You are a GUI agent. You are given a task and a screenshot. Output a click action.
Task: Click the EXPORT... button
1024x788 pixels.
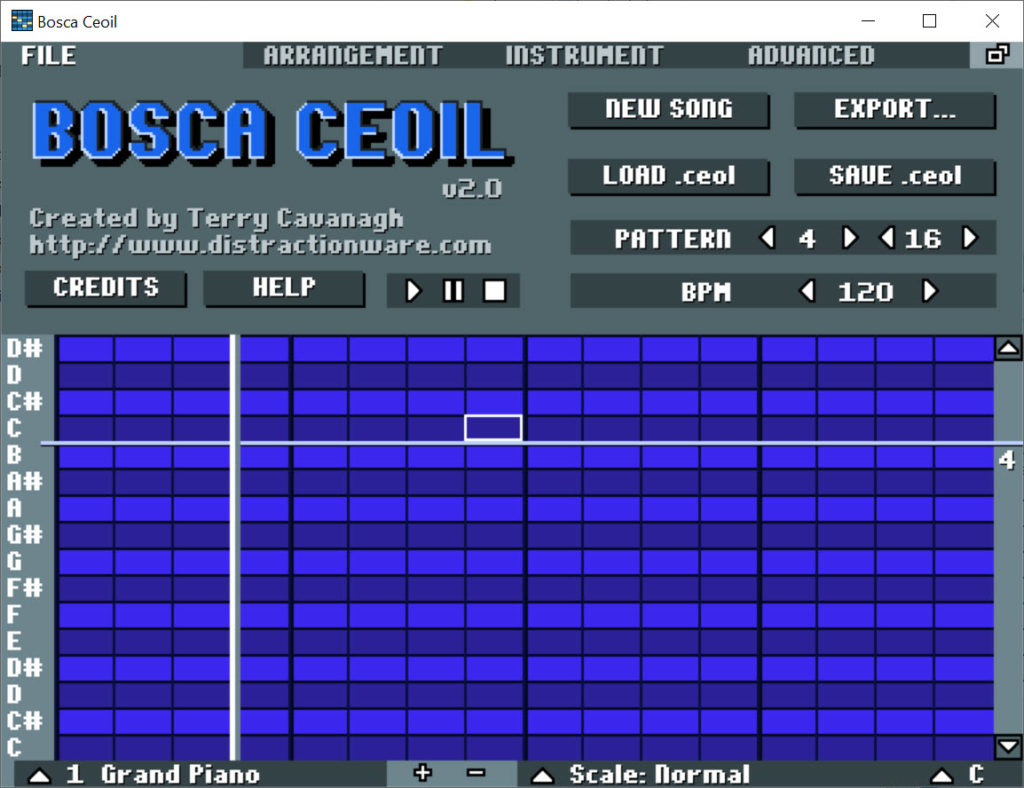click(x=895, y=109)
